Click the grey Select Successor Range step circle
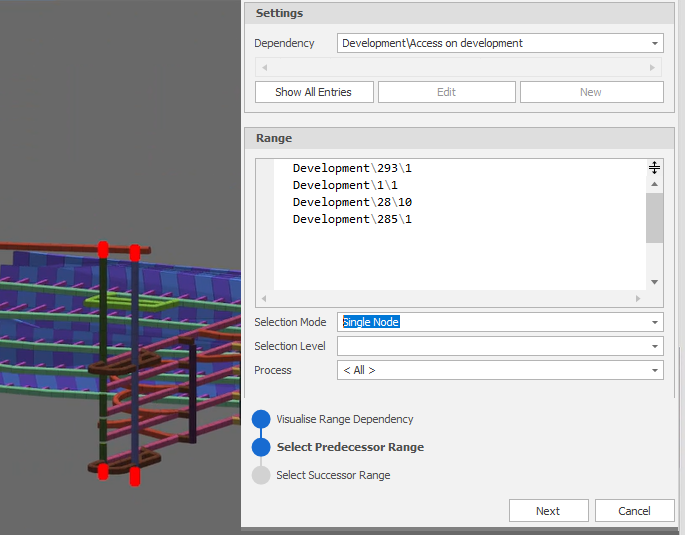Viewport: 685px width, 535px height. point(261,475)
